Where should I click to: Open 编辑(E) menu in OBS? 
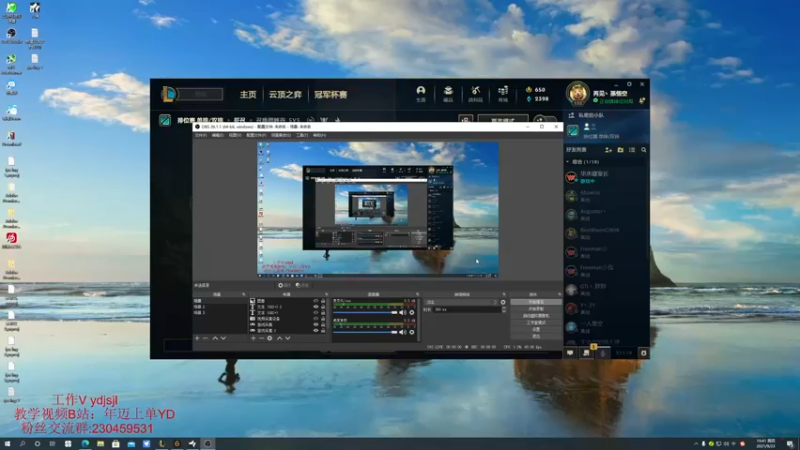[x=218, y=135]
